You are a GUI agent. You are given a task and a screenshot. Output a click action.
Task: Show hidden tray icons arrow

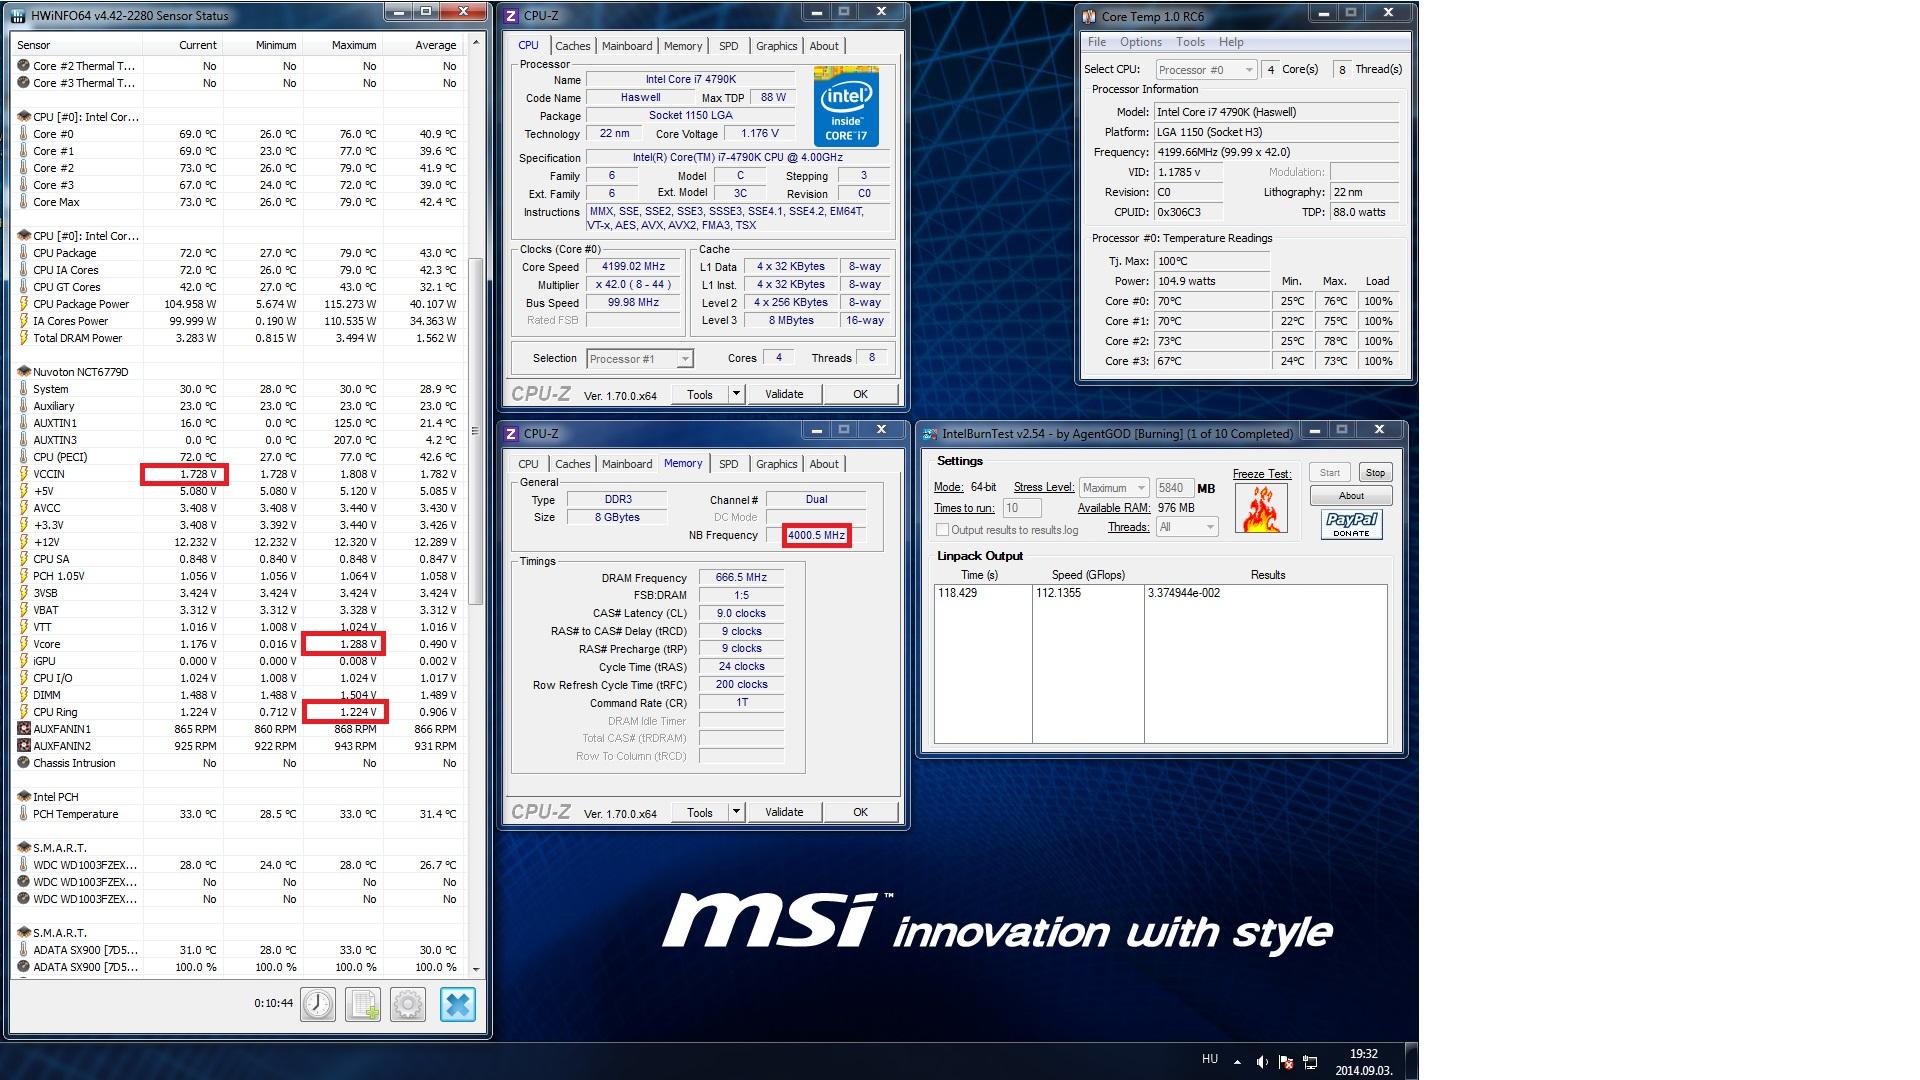[x=1237, y=1062]
